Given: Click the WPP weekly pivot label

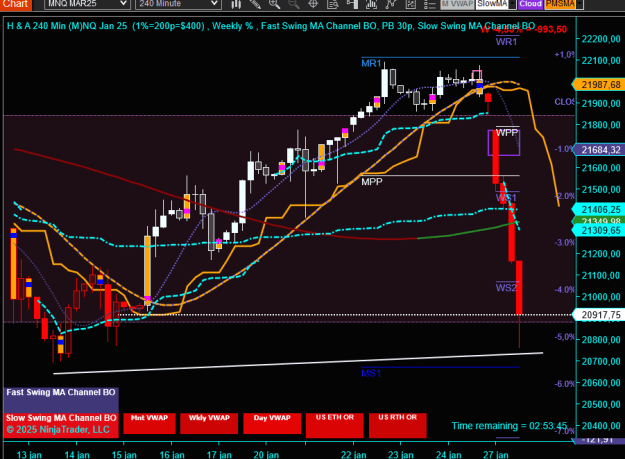Looking at the screenshot, I should 507,133.
